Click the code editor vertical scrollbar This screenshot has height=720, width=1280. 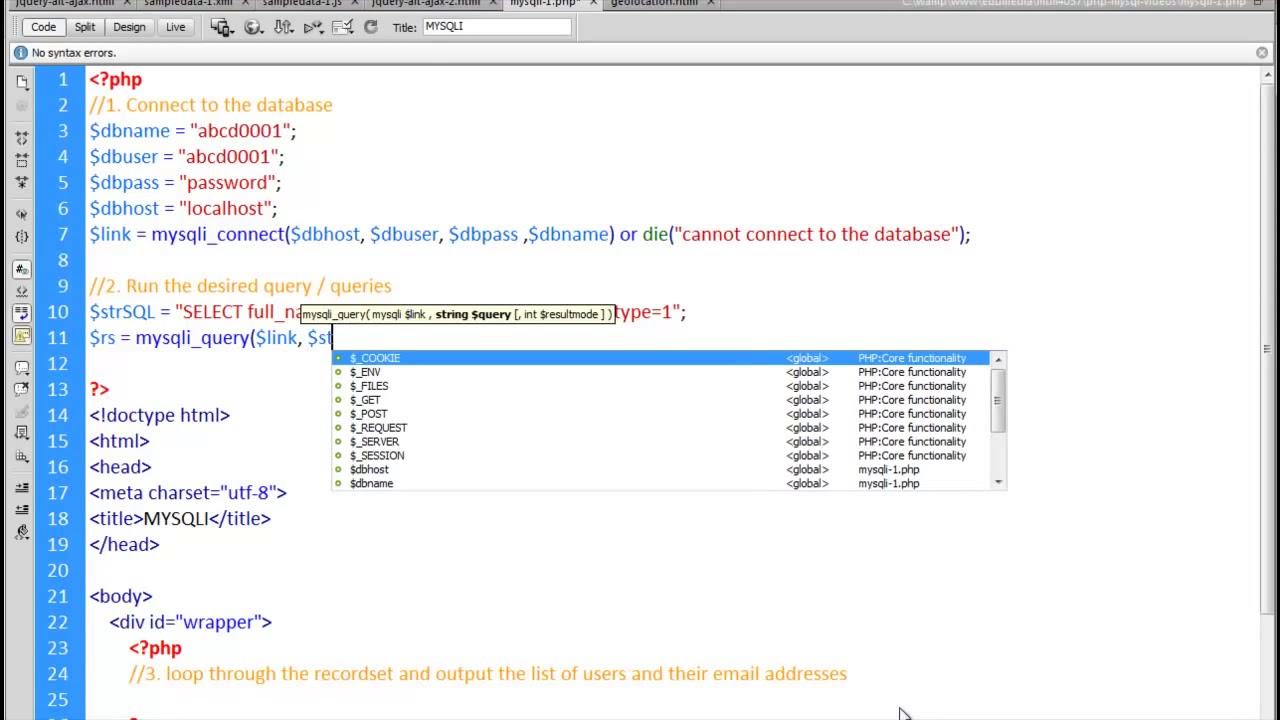tap(1268, 350)
